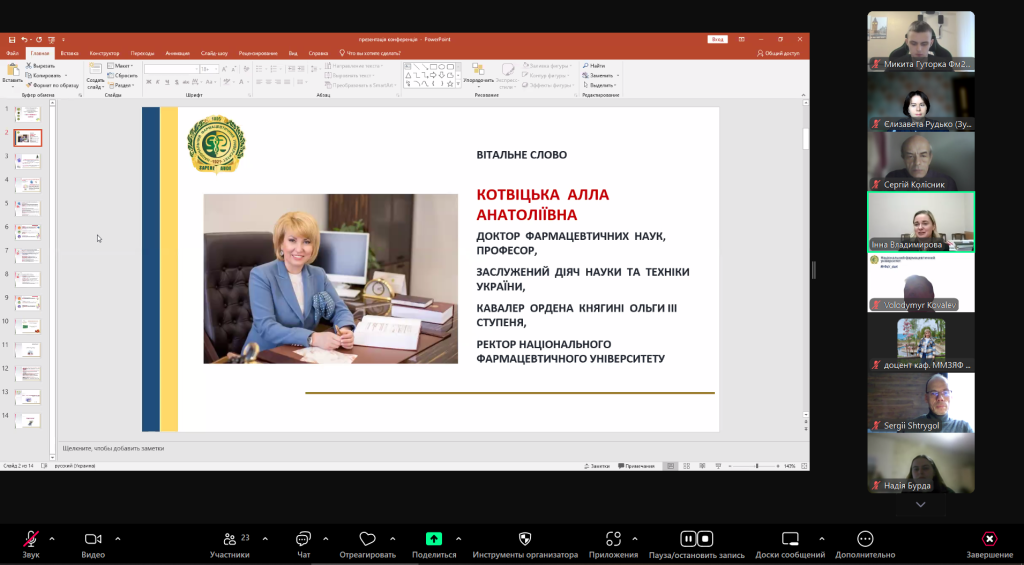Expand share options arrow next to Поделиться

[458, 539]
